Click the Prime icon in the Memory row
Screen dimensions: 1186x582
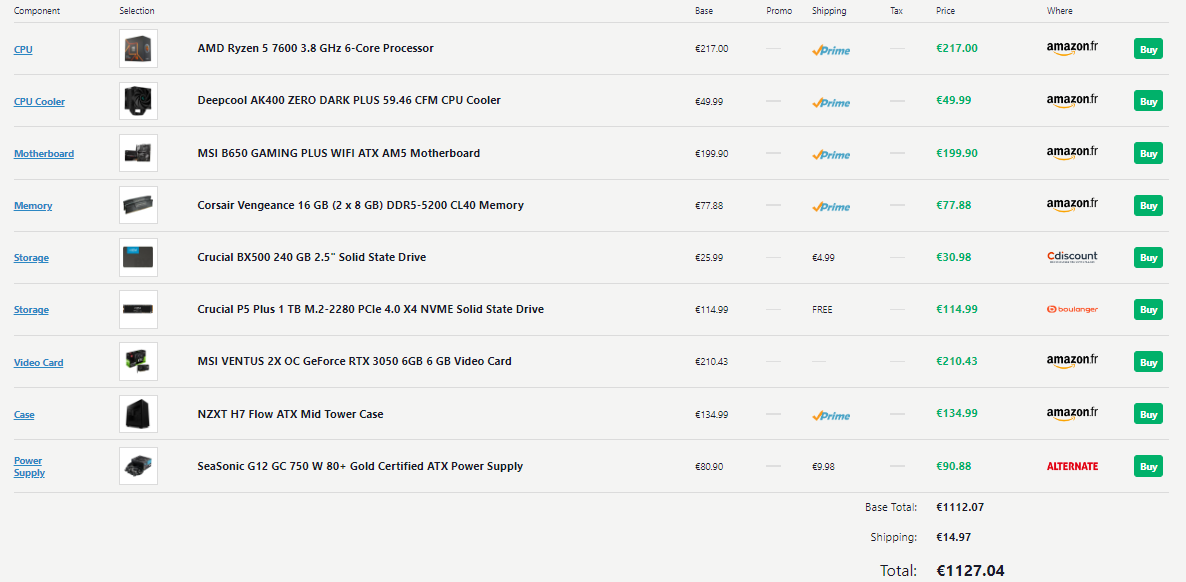[x=831, y=206]
